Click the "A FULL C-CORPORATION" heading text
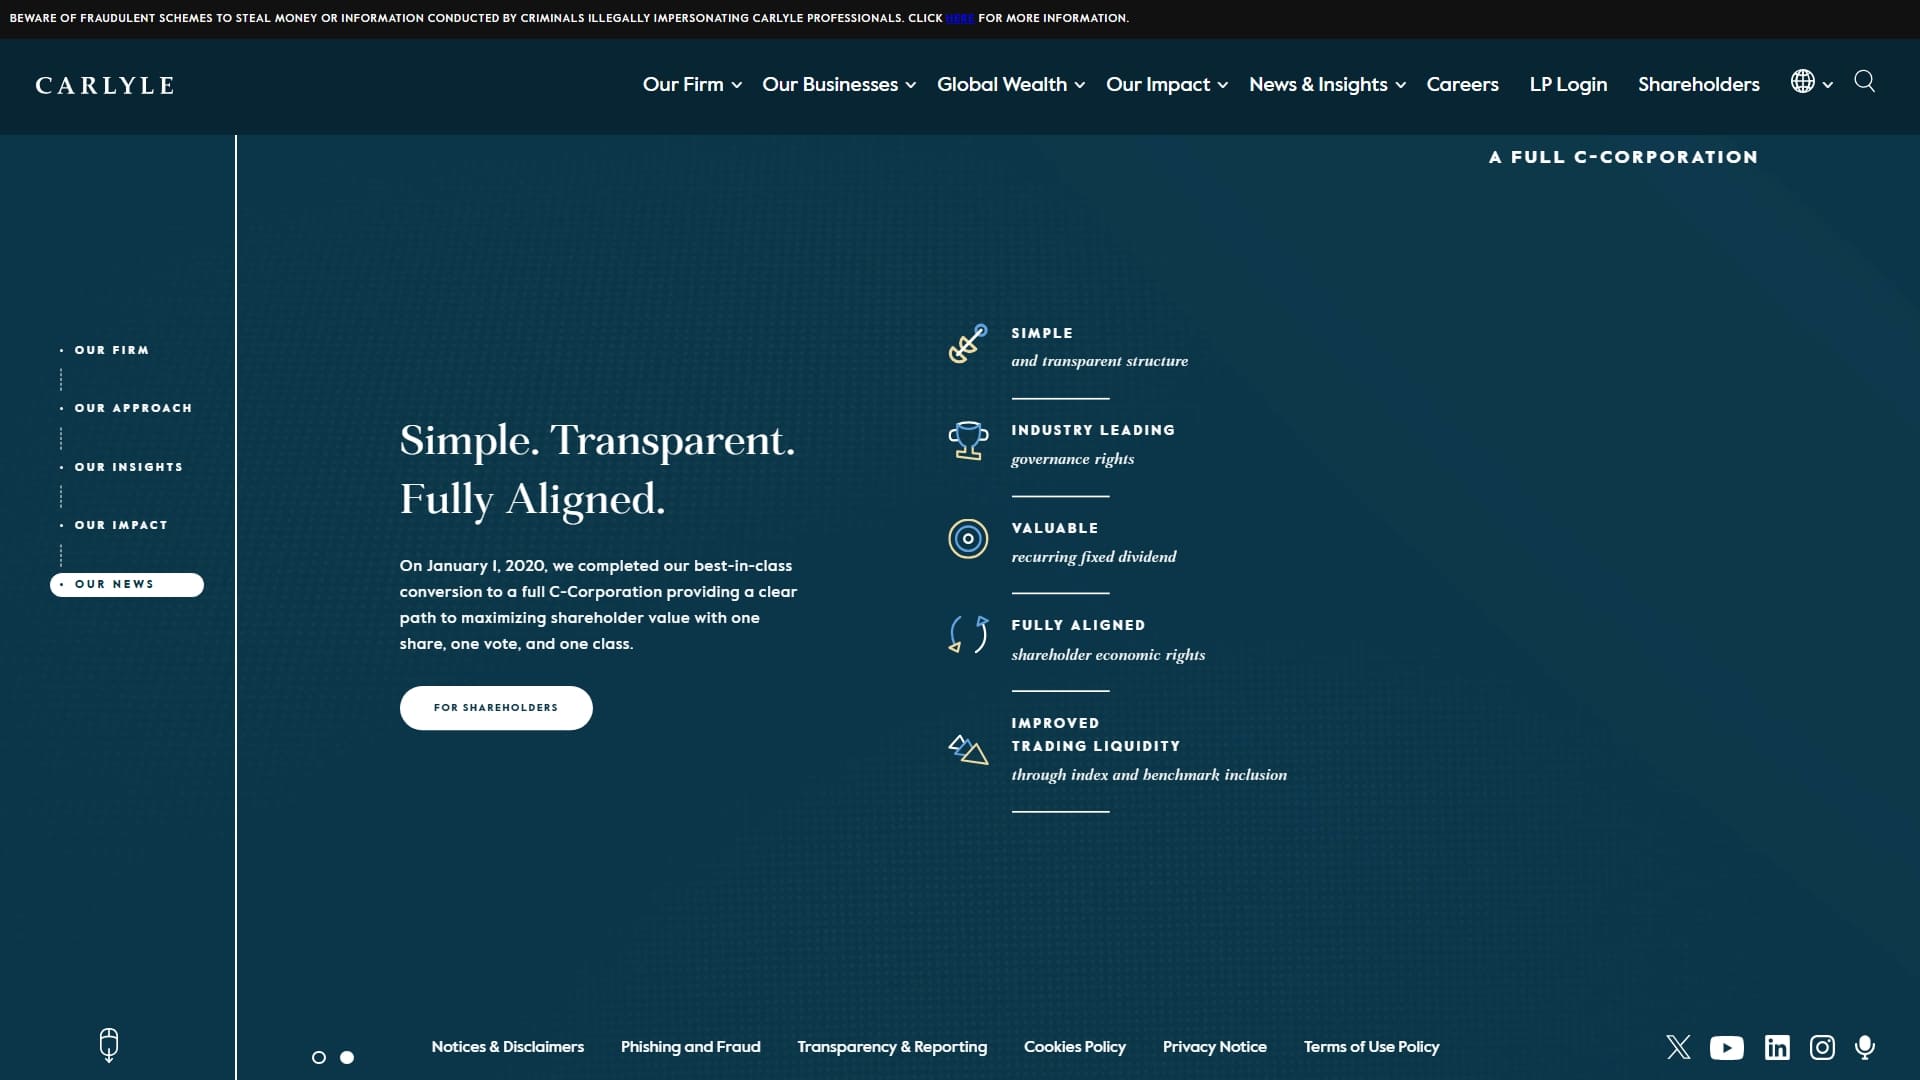The image size is (1920, 1080). pos(1623,157)
